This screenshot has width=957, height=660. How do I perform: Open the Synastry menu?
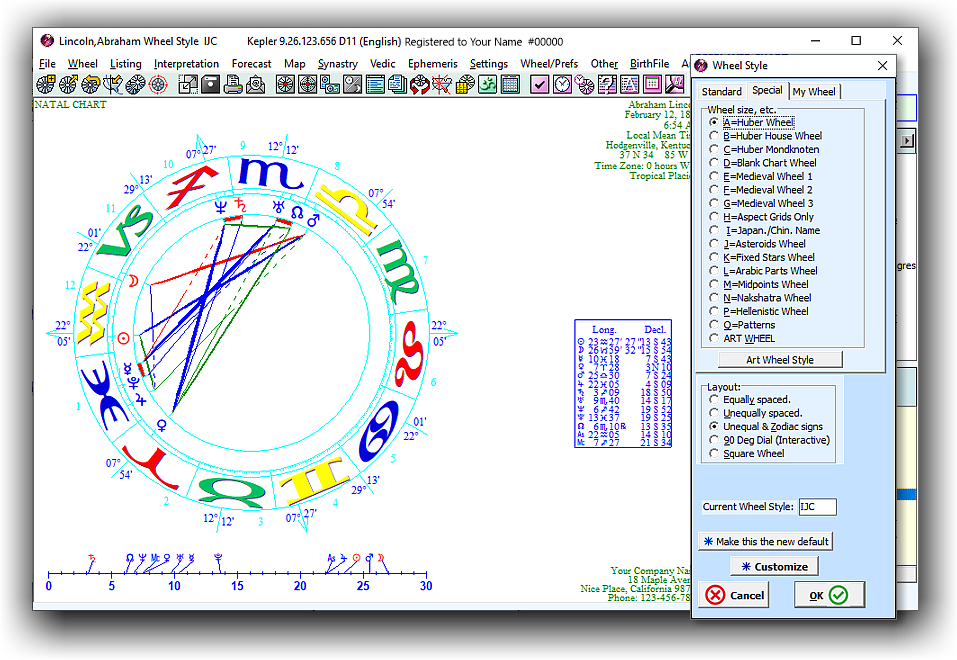(338, 64)
